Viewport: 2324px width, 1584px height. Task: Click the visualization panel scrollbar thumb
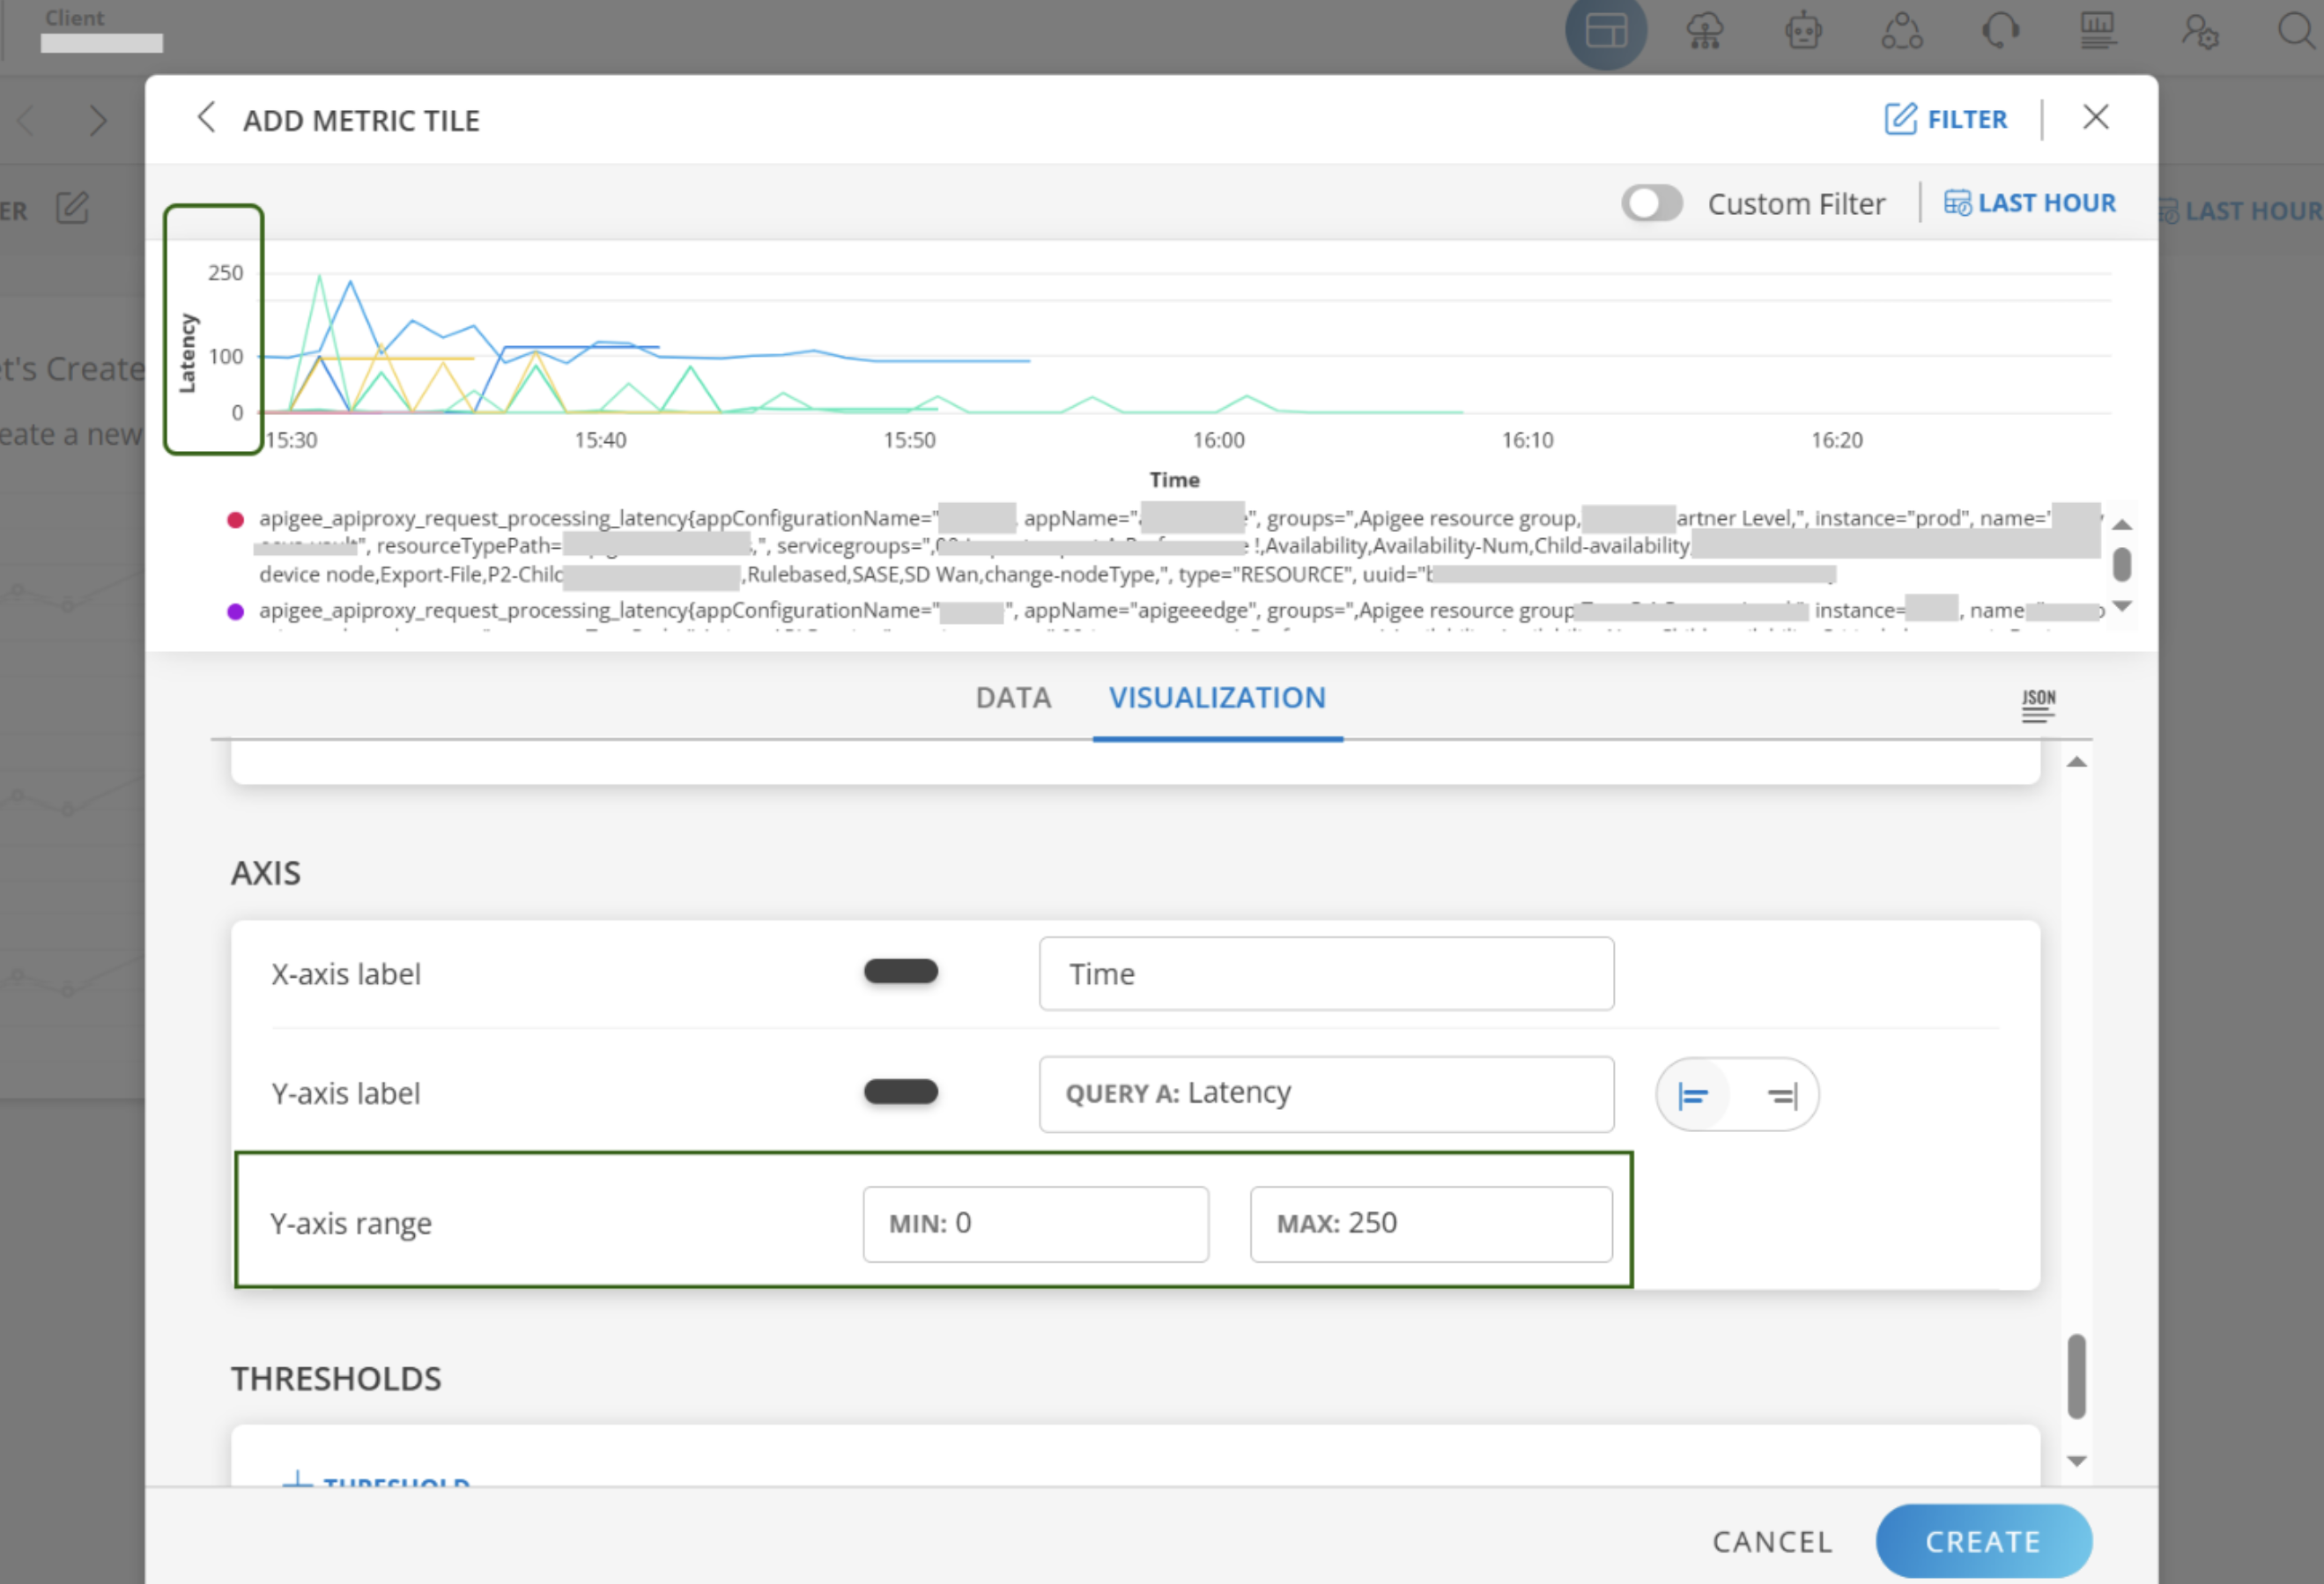(2077, 1376)
